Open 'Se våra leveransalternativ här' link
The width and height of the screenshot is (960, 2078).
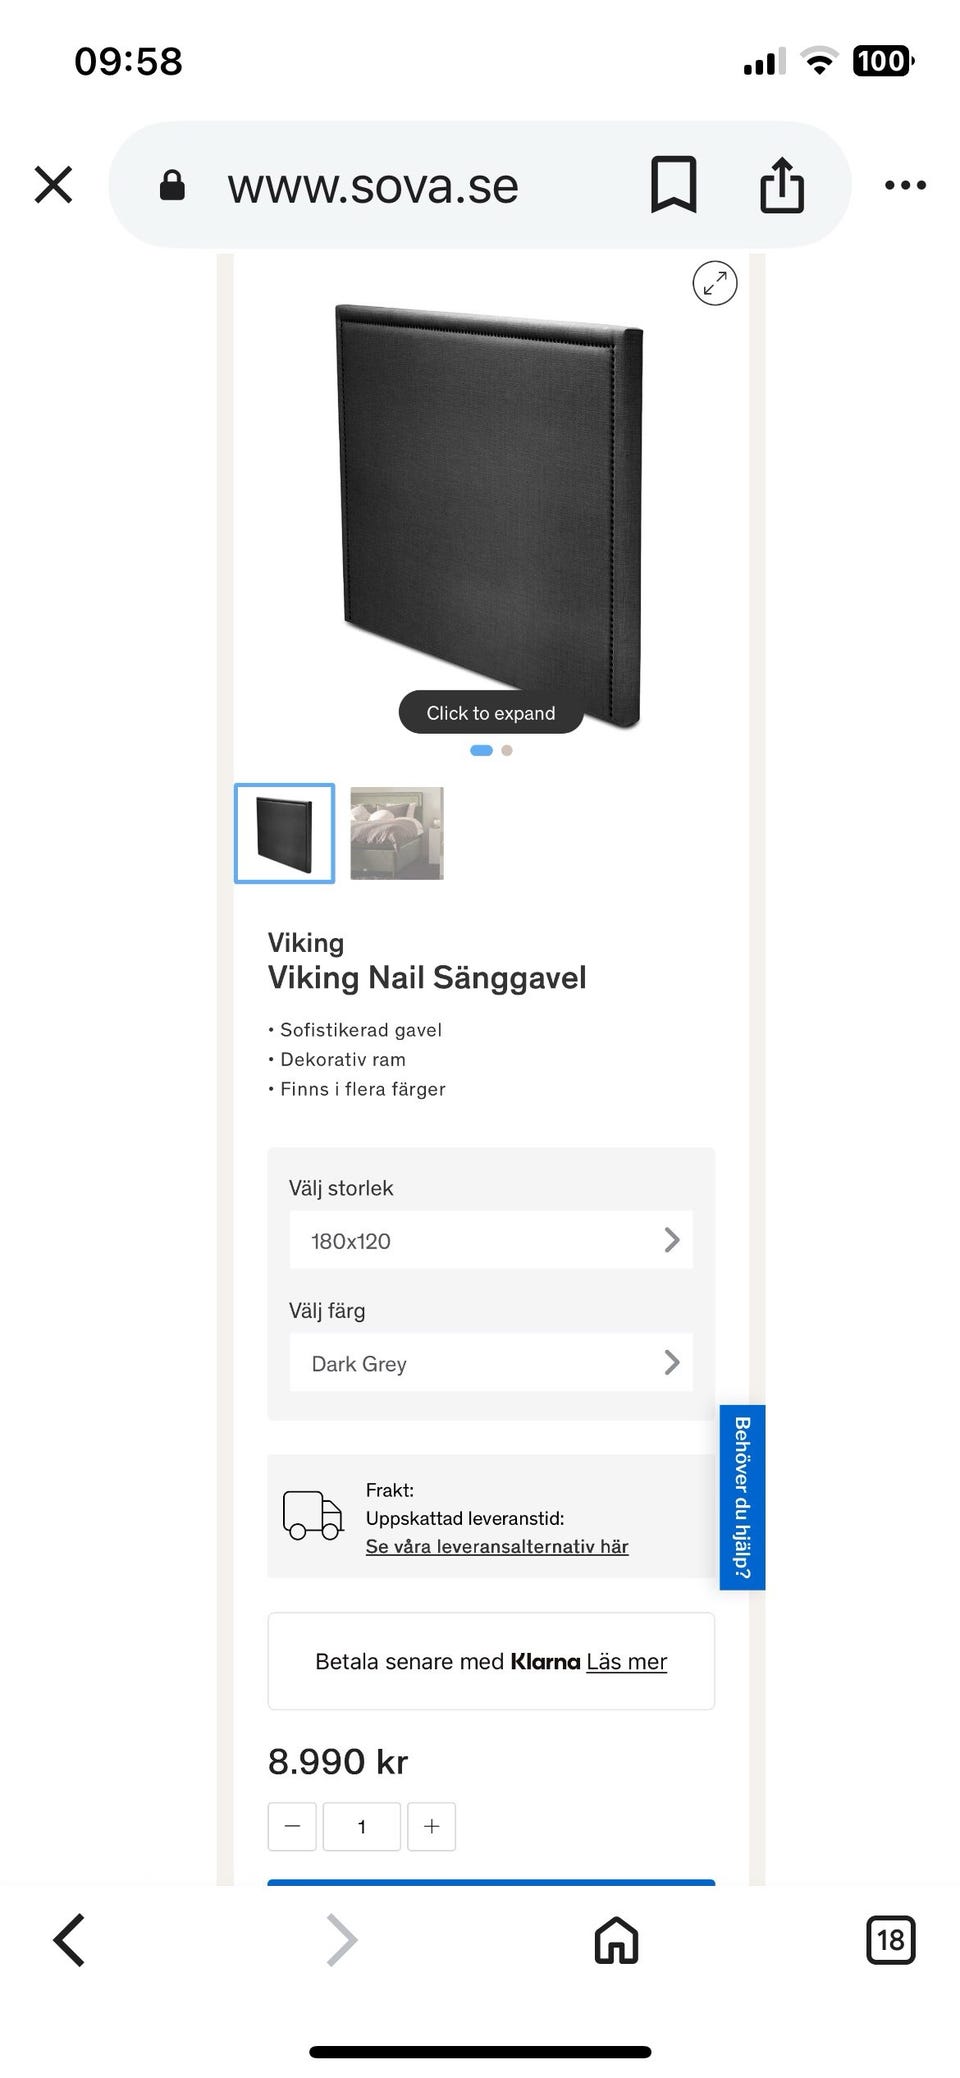[x=497, y=1546]
